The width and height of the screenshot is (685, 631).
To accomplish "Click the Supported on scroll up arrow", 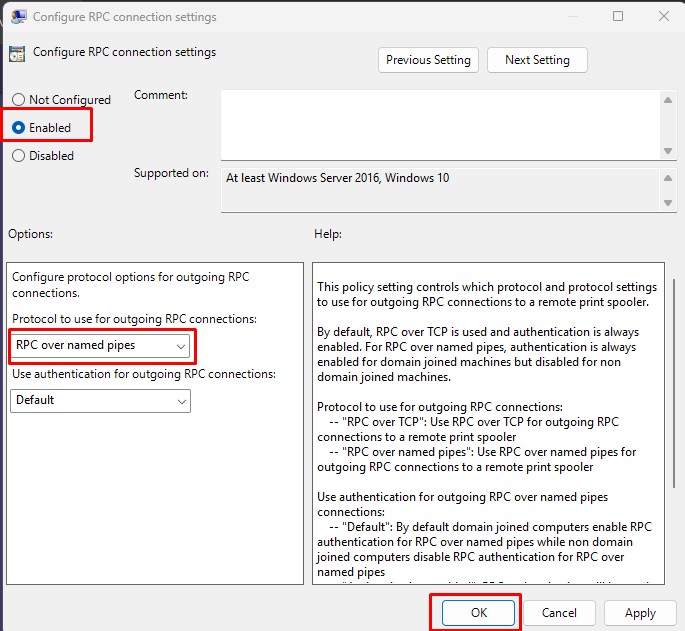I will point(668,178).
